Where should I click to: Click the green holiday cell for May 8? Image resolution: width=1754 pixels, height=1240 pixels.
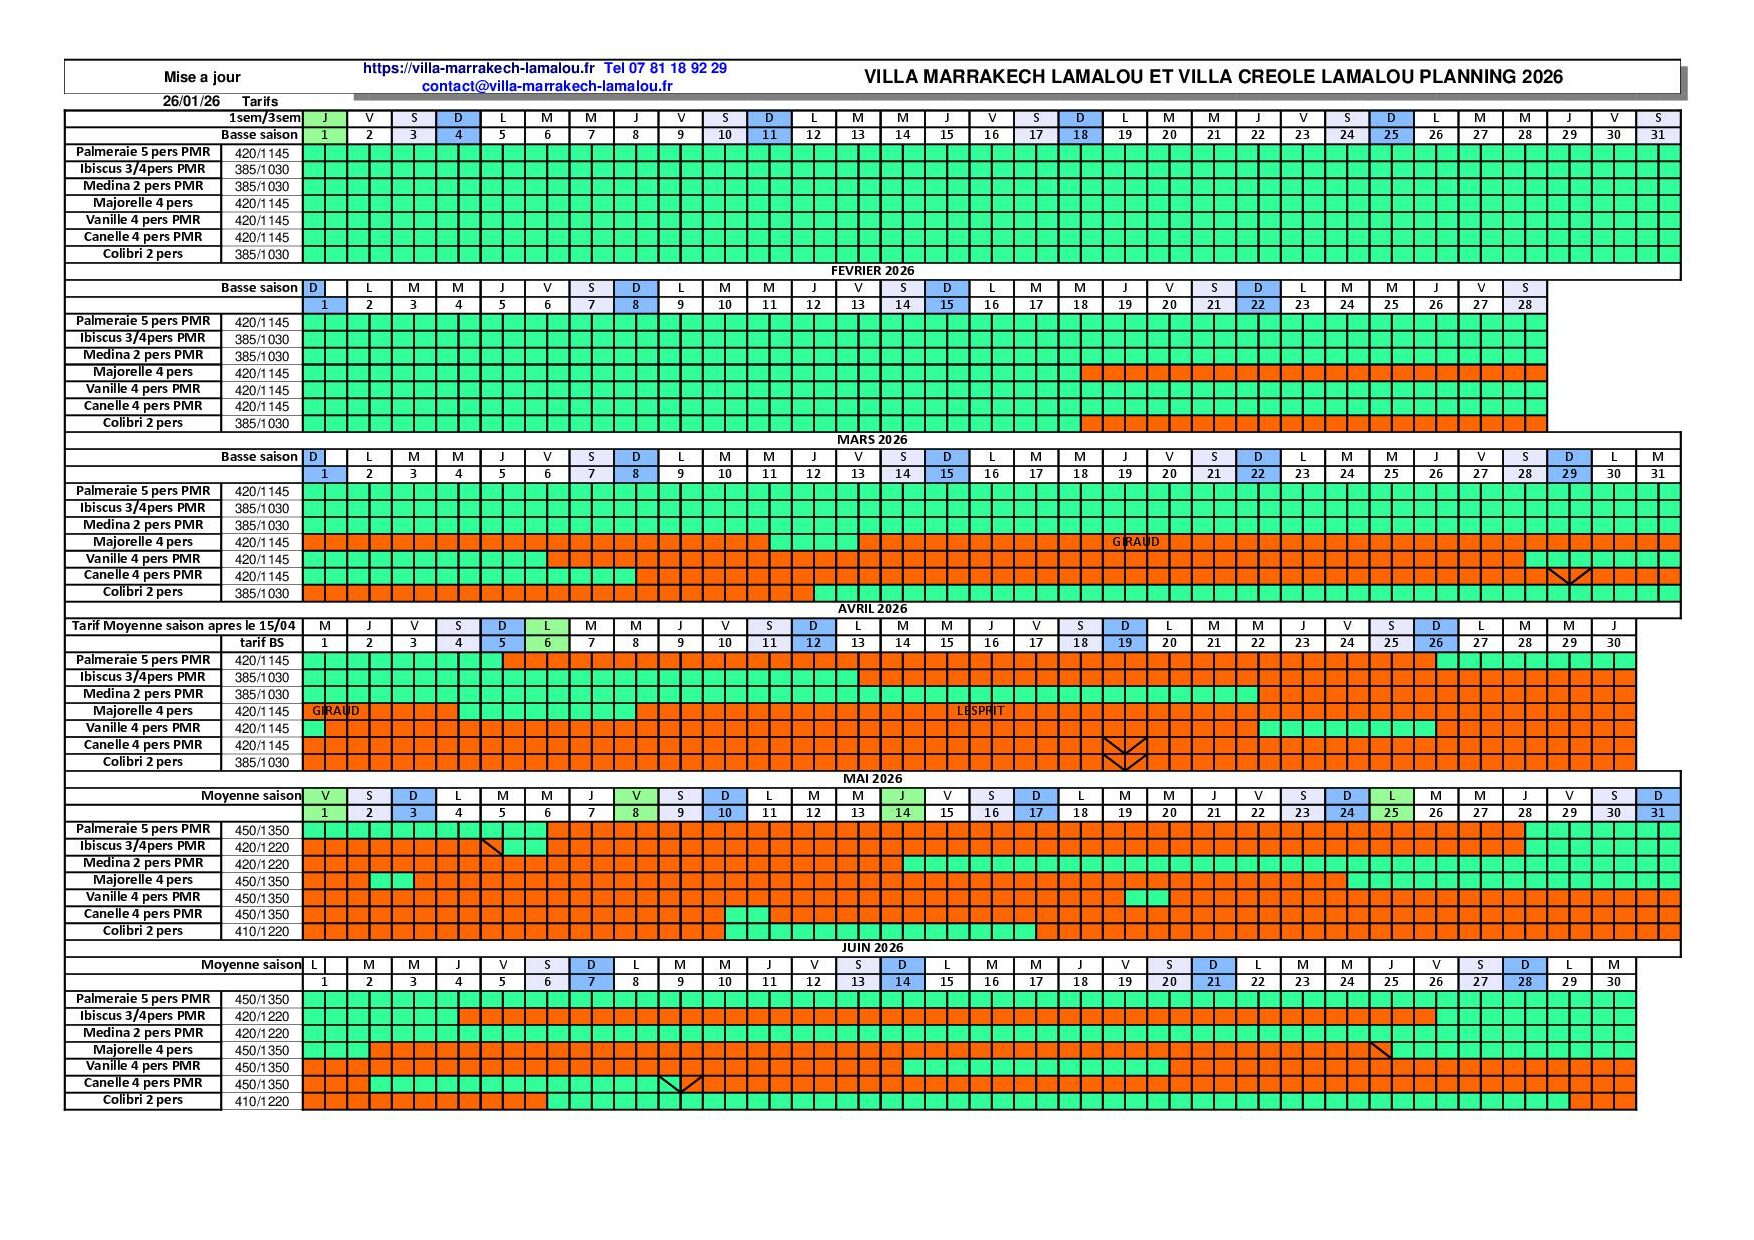click(636, 813)
